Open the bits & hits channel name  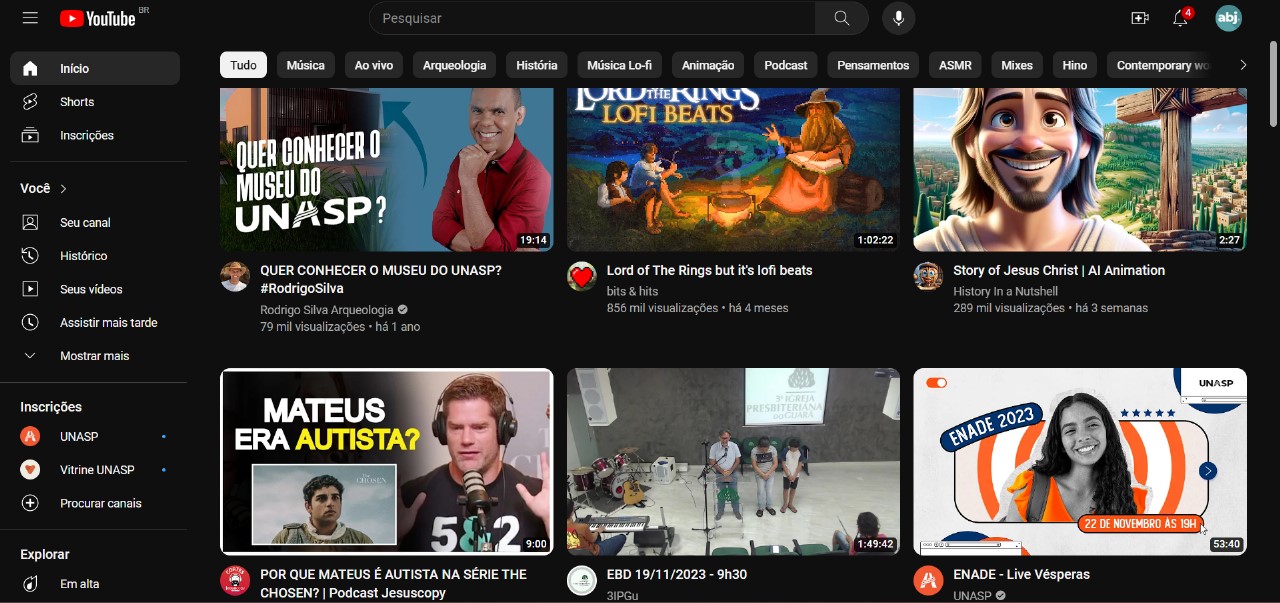[633, 291]
